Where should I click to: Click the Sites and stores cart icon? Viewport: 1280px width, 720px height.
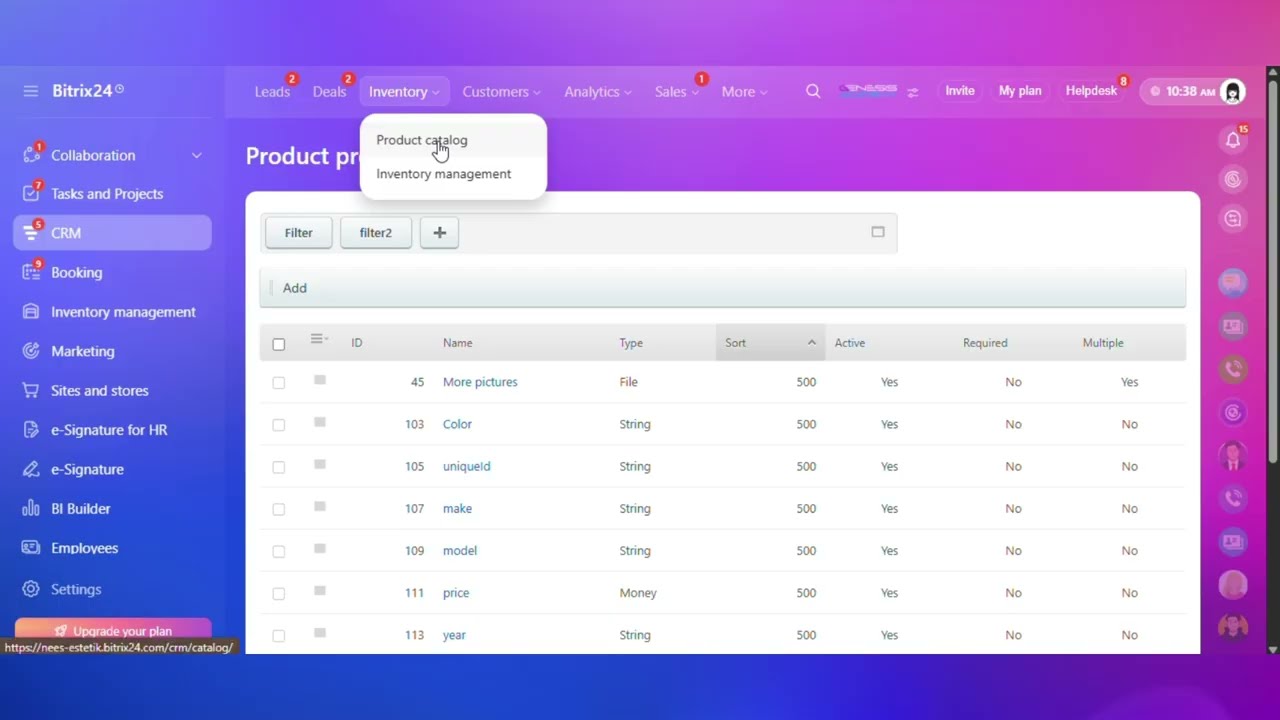tap(31, 391)
